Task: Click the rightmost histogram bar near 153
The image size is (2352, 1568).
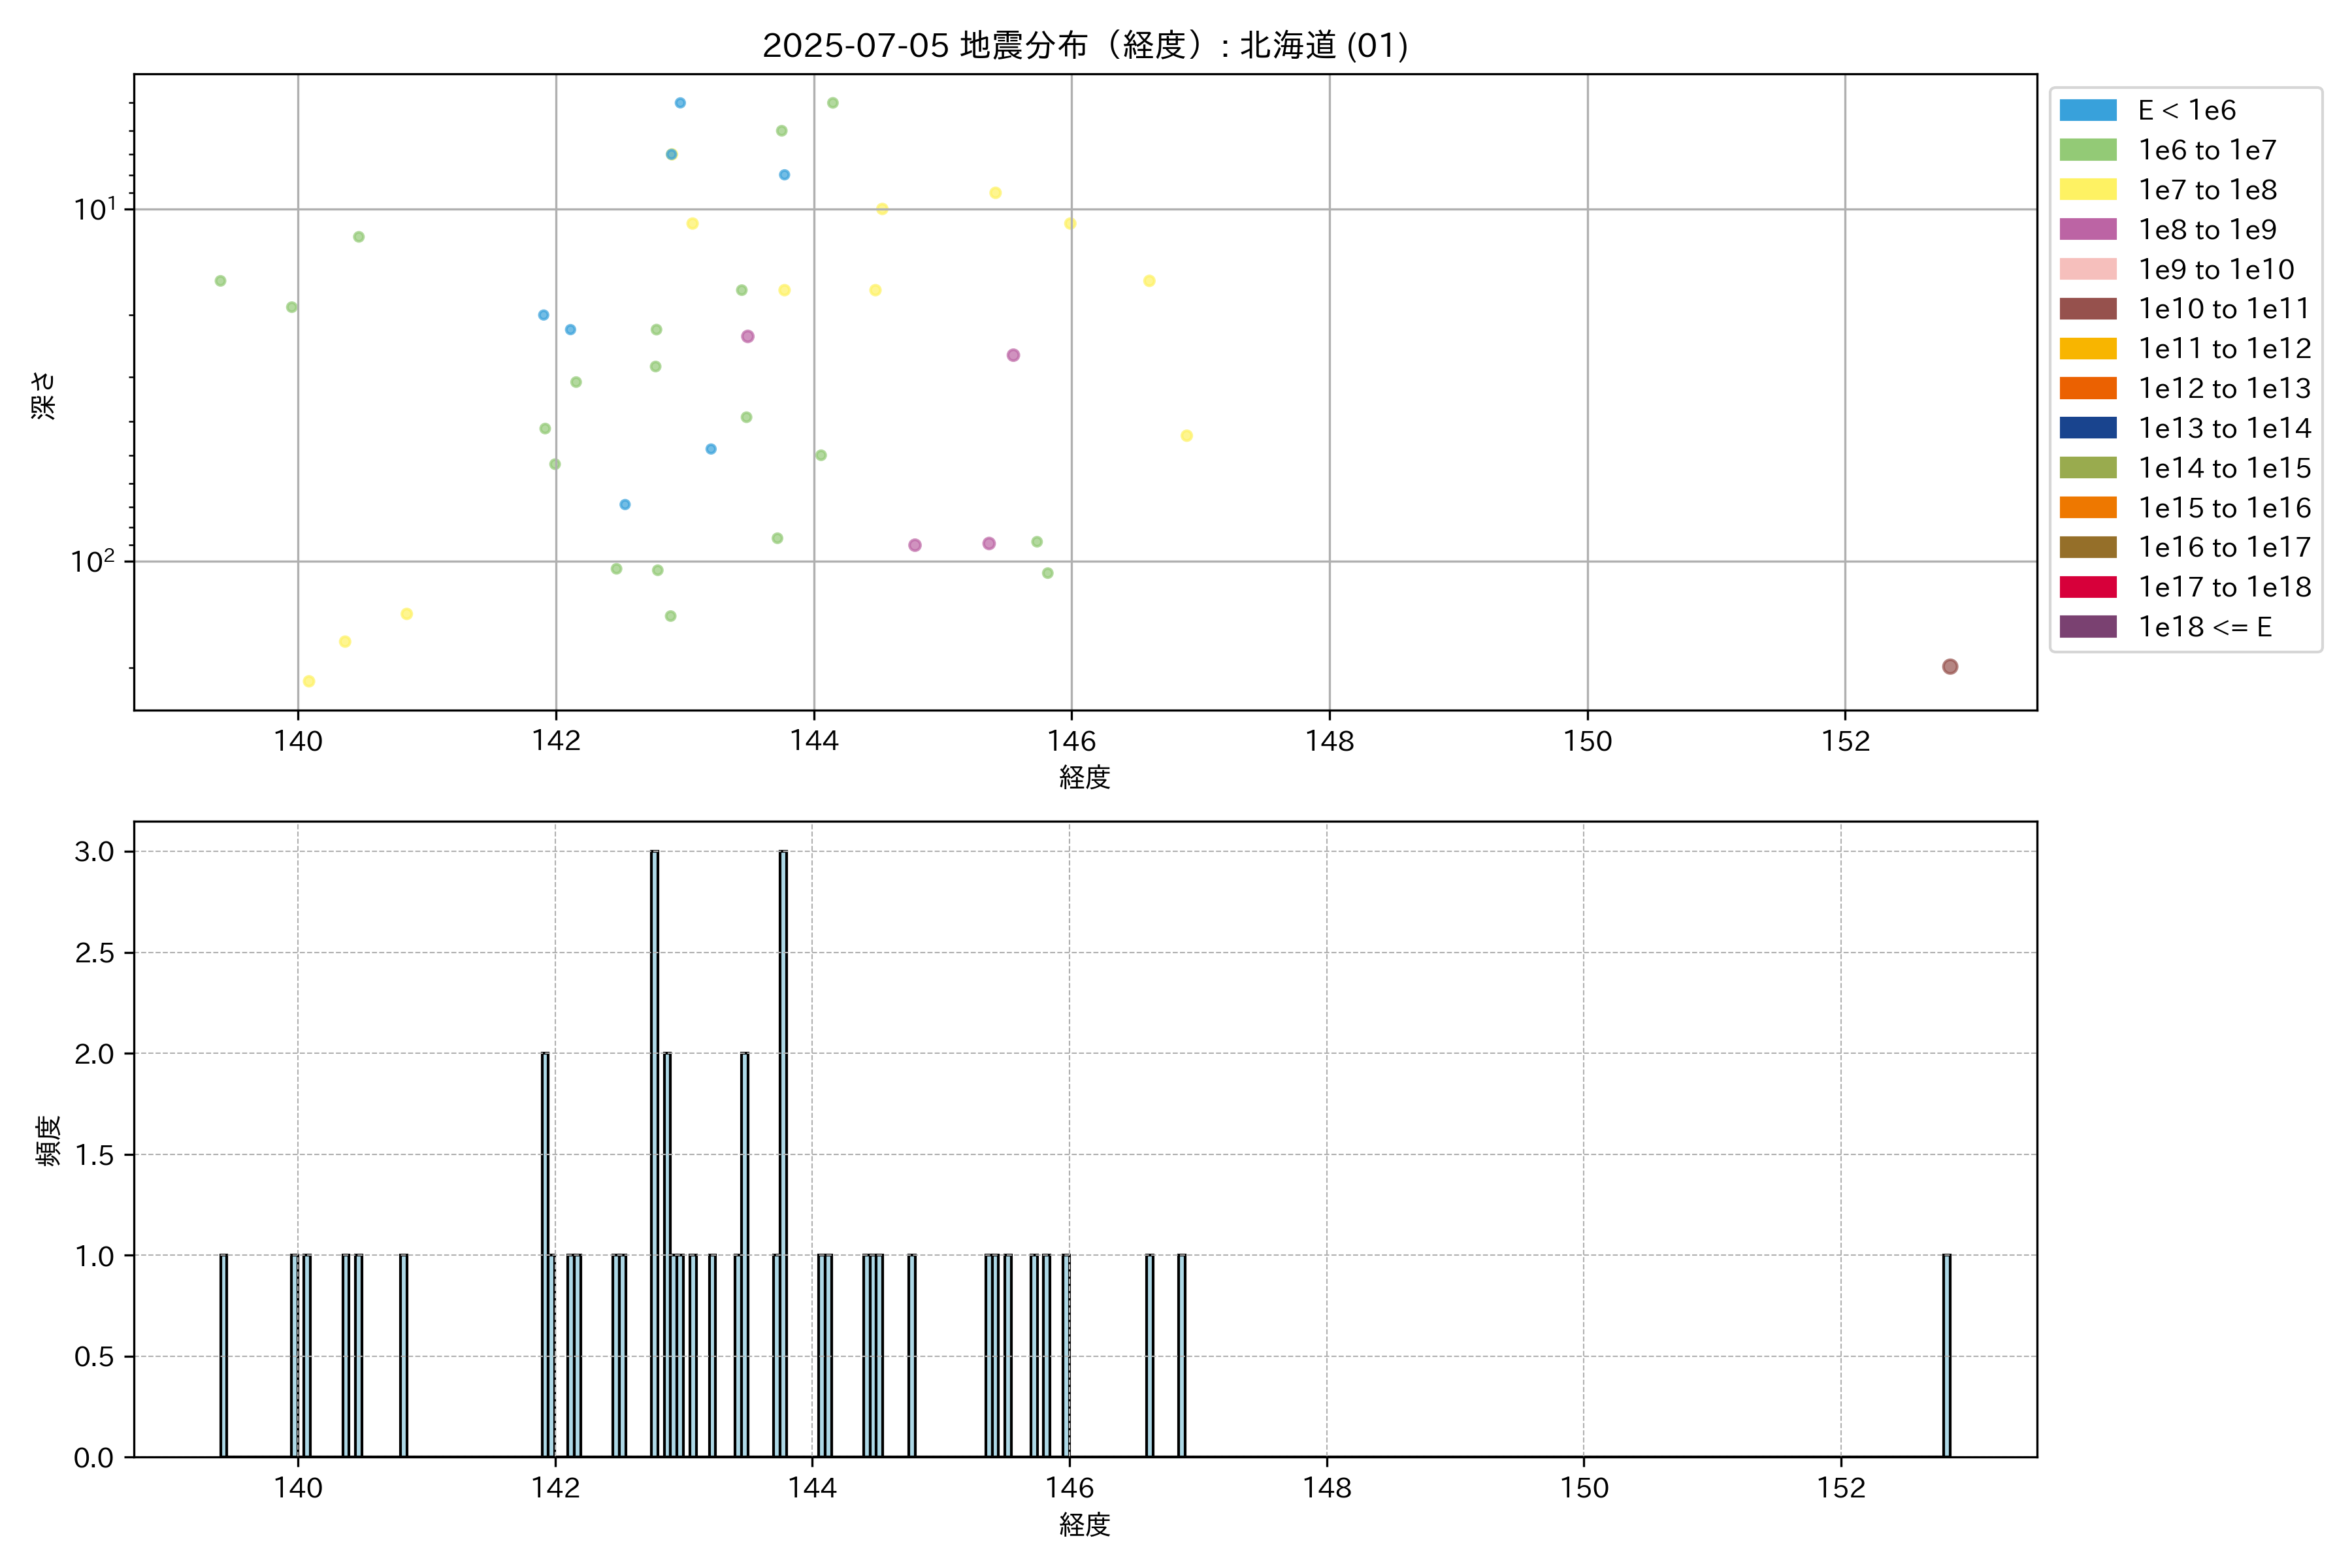Action: coord(1946,1355)
